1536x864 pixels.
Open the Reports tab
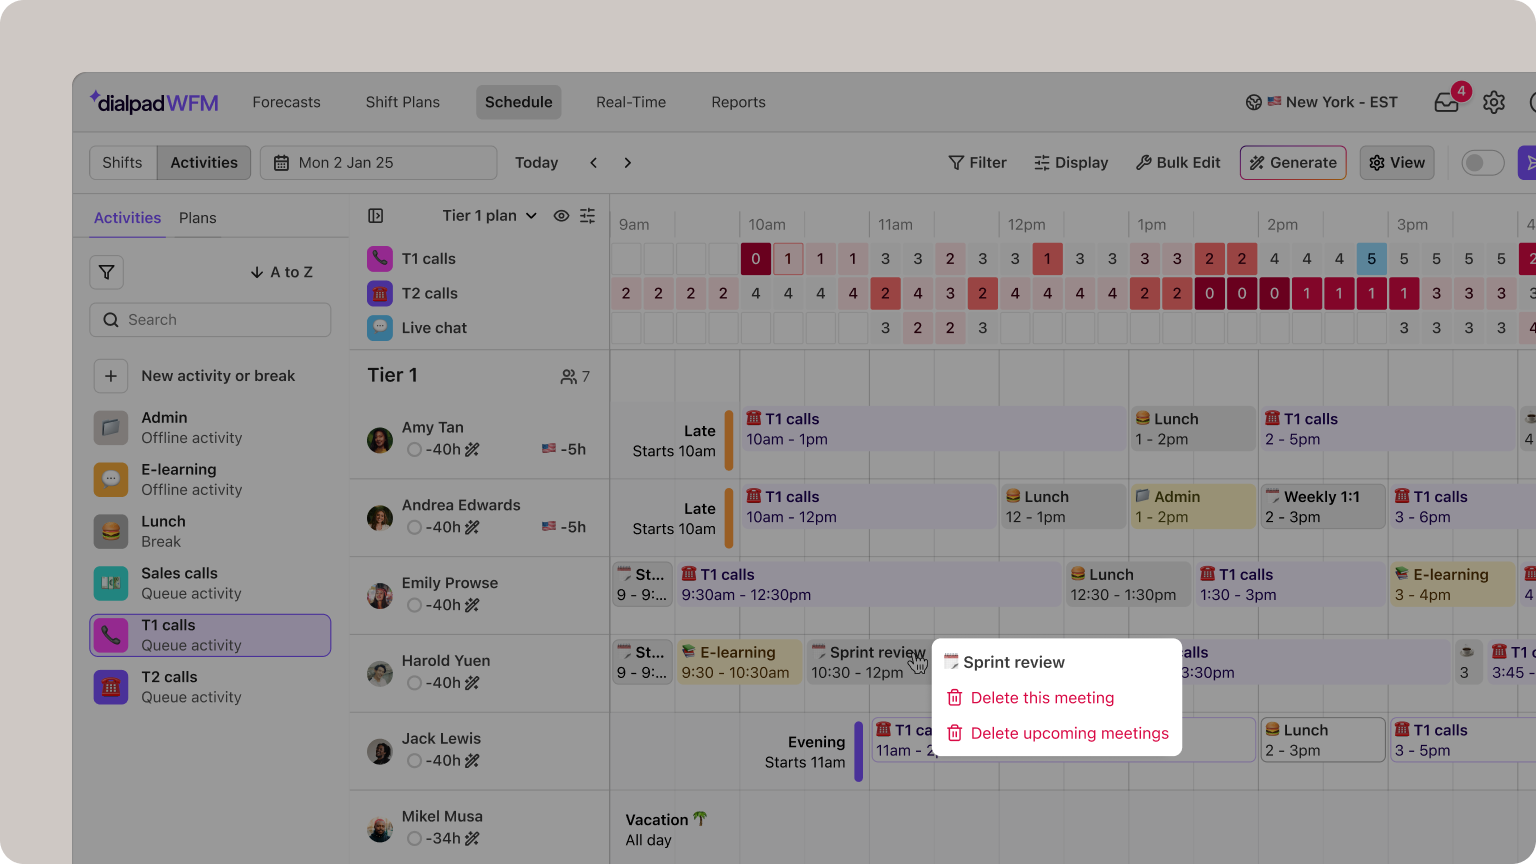point(739,102)
